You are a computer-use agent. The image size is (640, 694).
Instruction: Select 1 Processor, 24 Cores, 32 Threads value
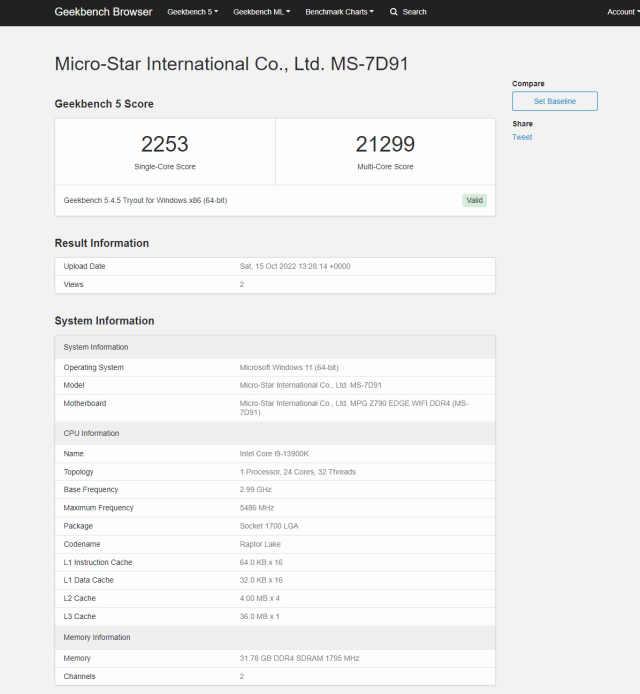click(x=297, y=472)
